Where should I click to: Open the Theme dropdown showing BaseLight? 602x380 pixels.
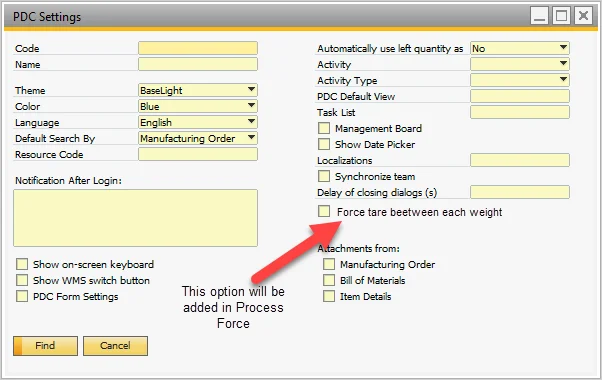[x=198, y=90]
